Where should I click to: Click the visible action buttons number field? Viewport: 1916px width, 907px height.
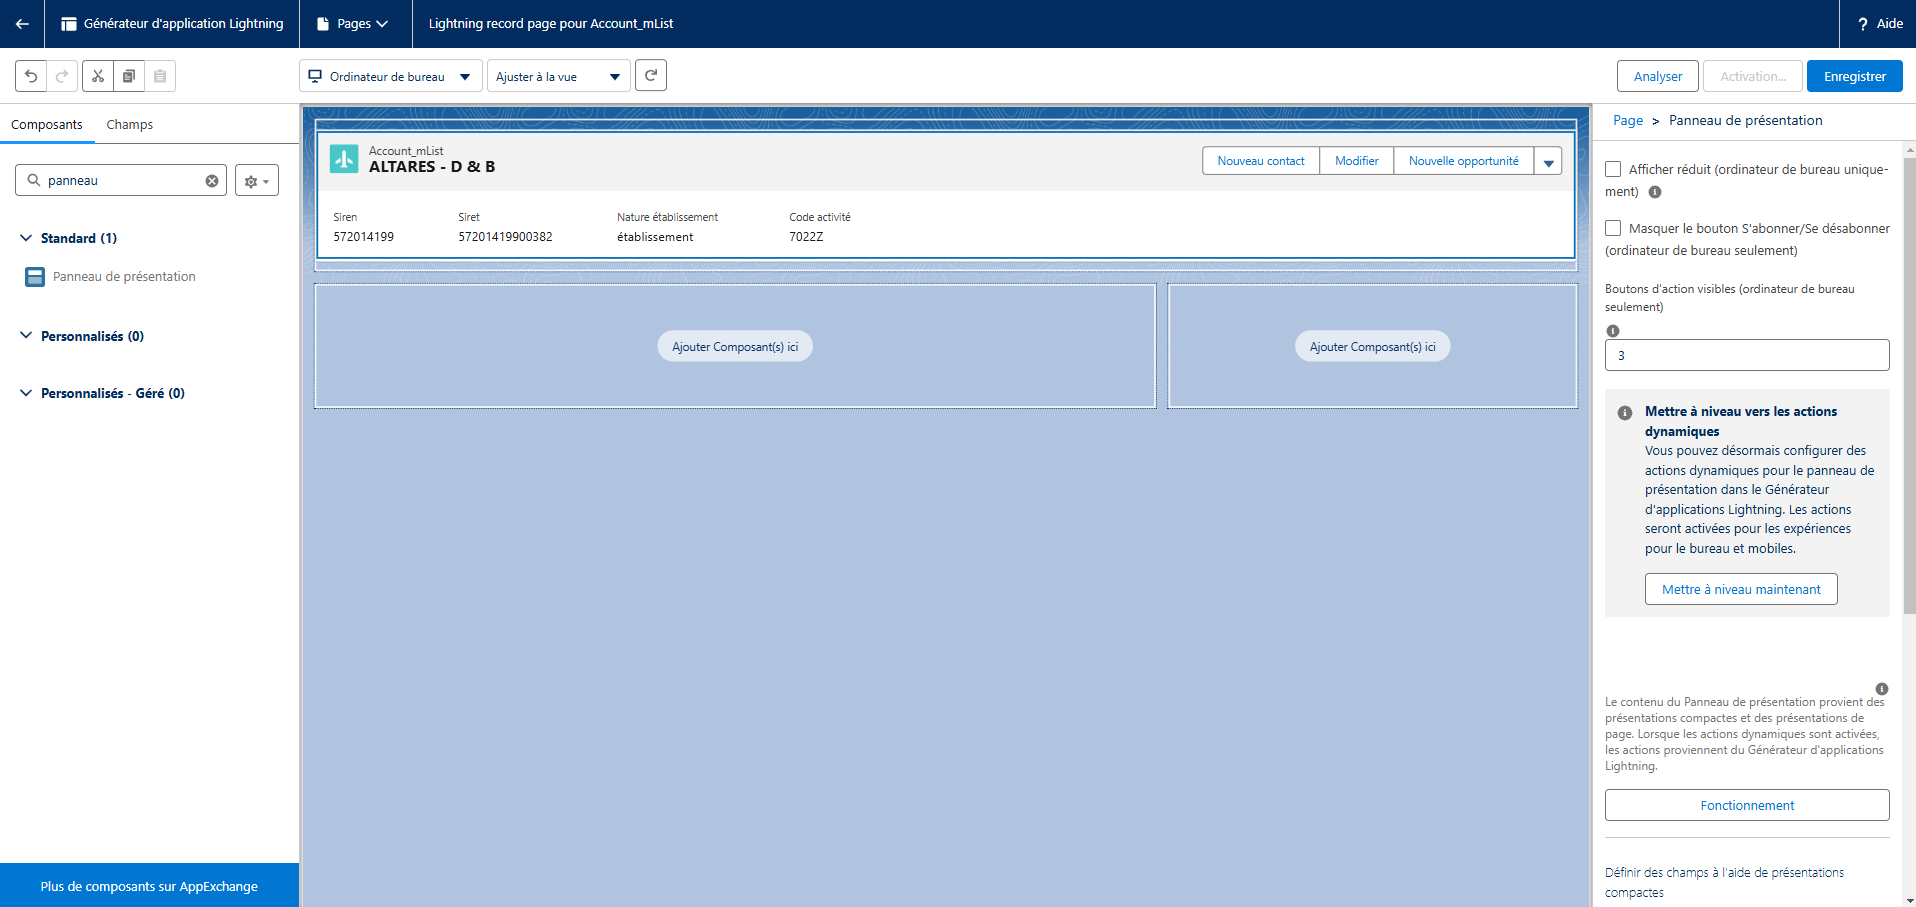click(x=1747, y=355)
